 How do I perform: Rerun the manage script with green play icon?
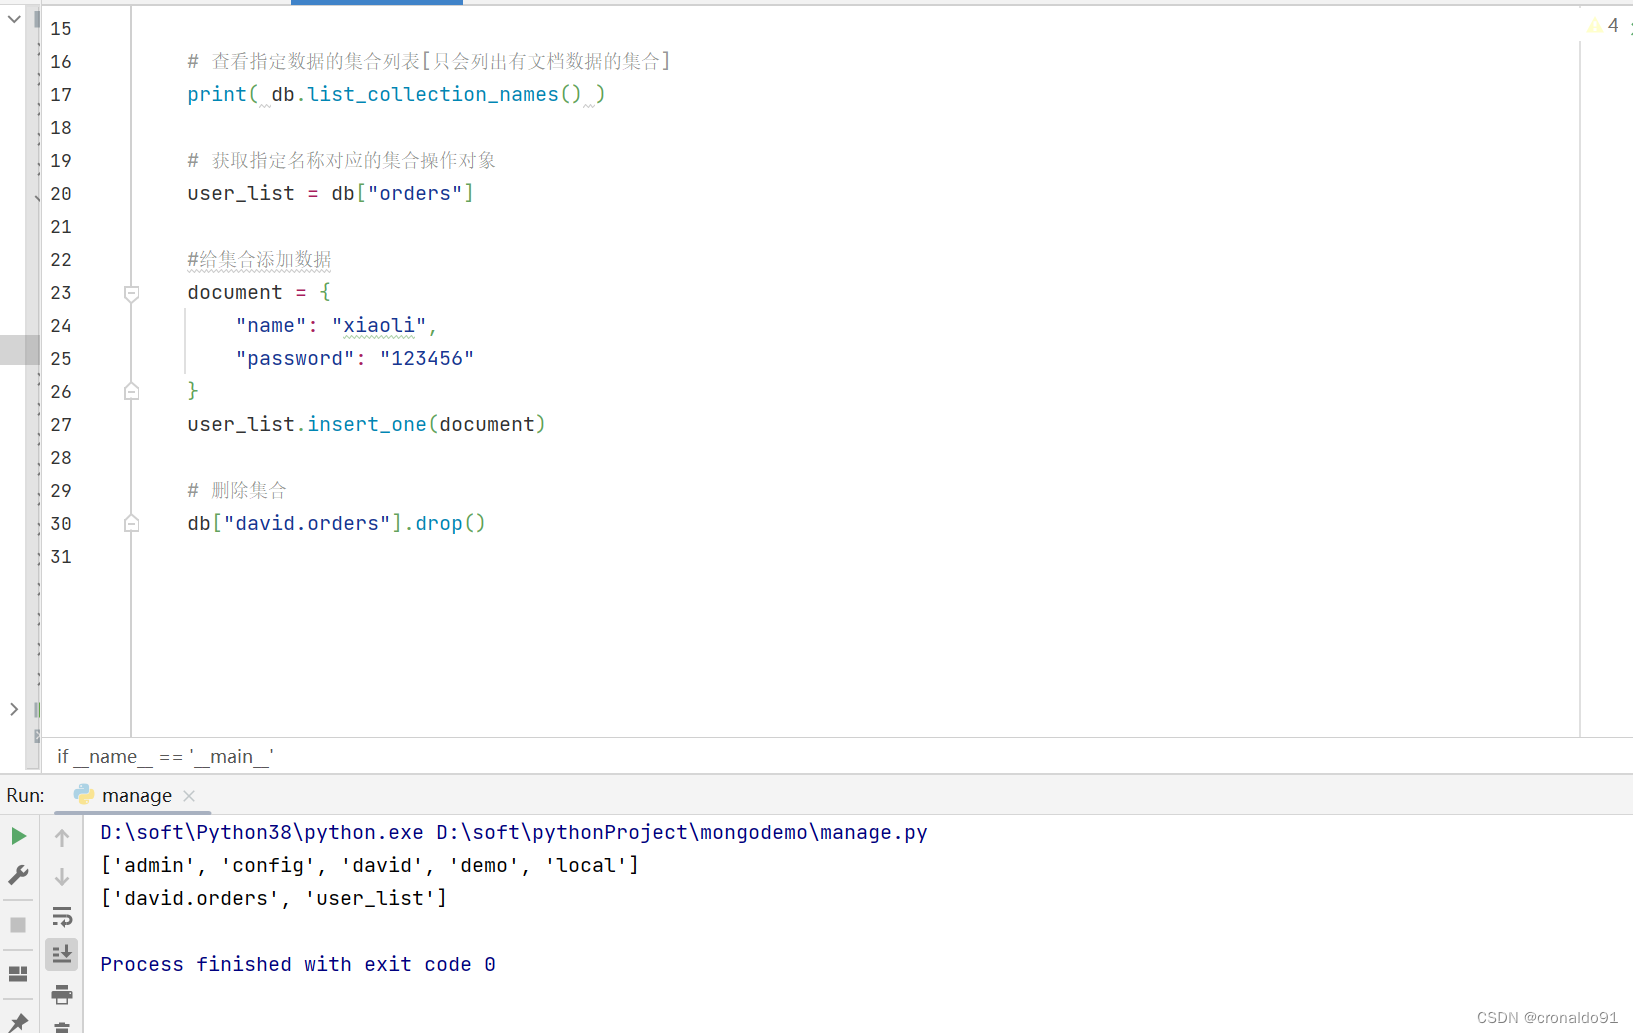[18, 836]
